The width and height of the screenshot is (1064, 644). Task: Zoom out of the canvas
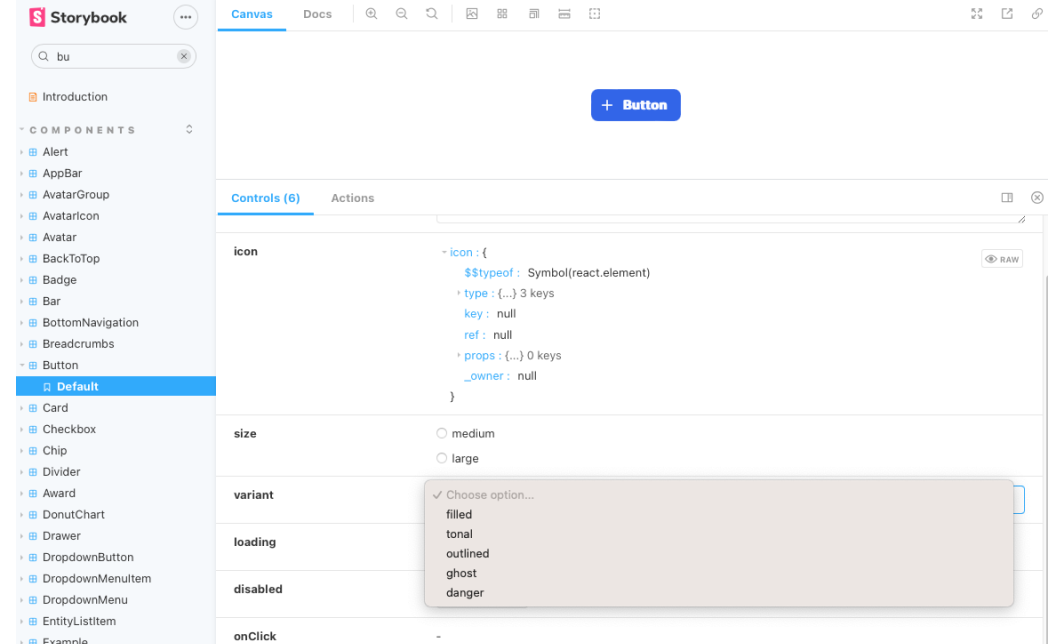pos(401,14)
